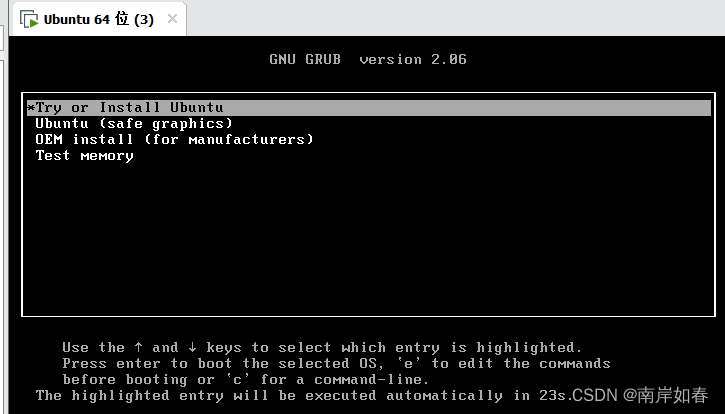Click the up arrow symbol in help text

tap(138, 347)
